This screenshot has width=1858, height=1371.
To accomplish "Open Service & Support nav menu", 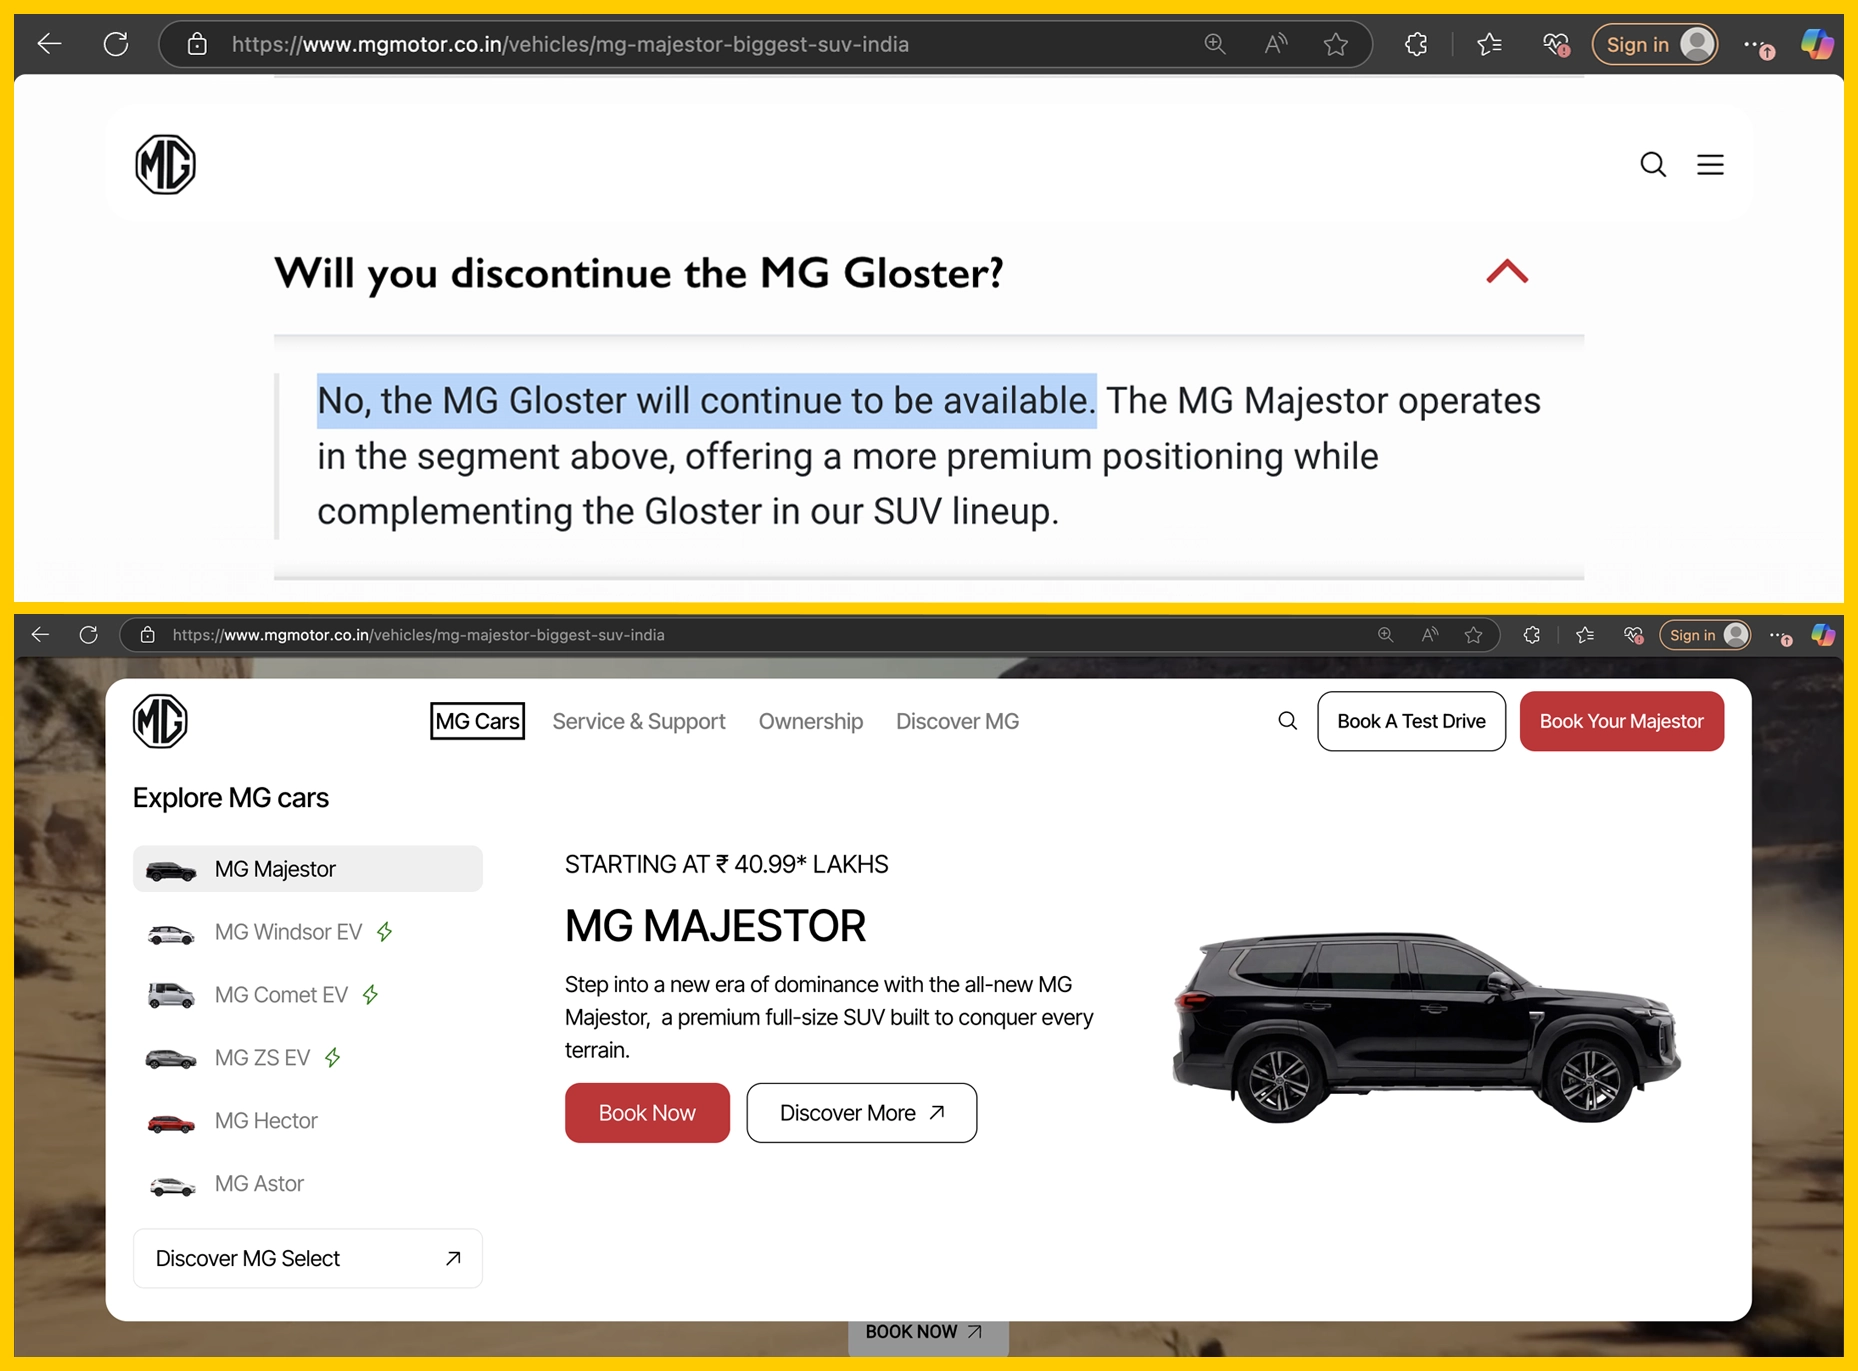I will click(x=639, y=721).
